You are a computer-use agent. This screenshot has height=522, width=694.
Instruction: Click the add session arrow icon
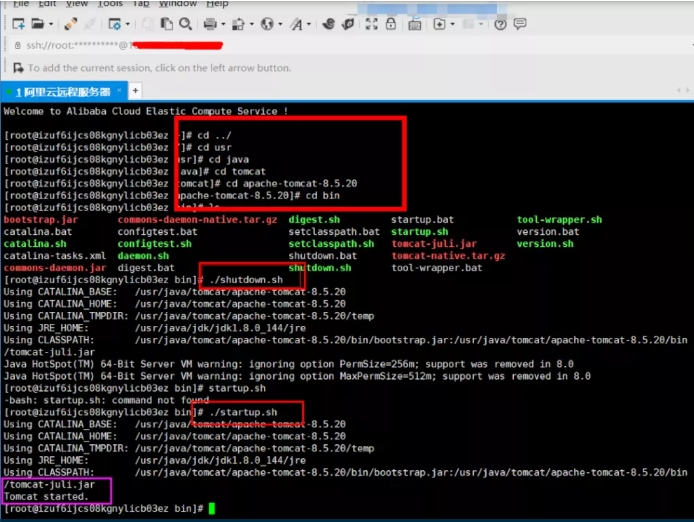(x=18, y=68)
